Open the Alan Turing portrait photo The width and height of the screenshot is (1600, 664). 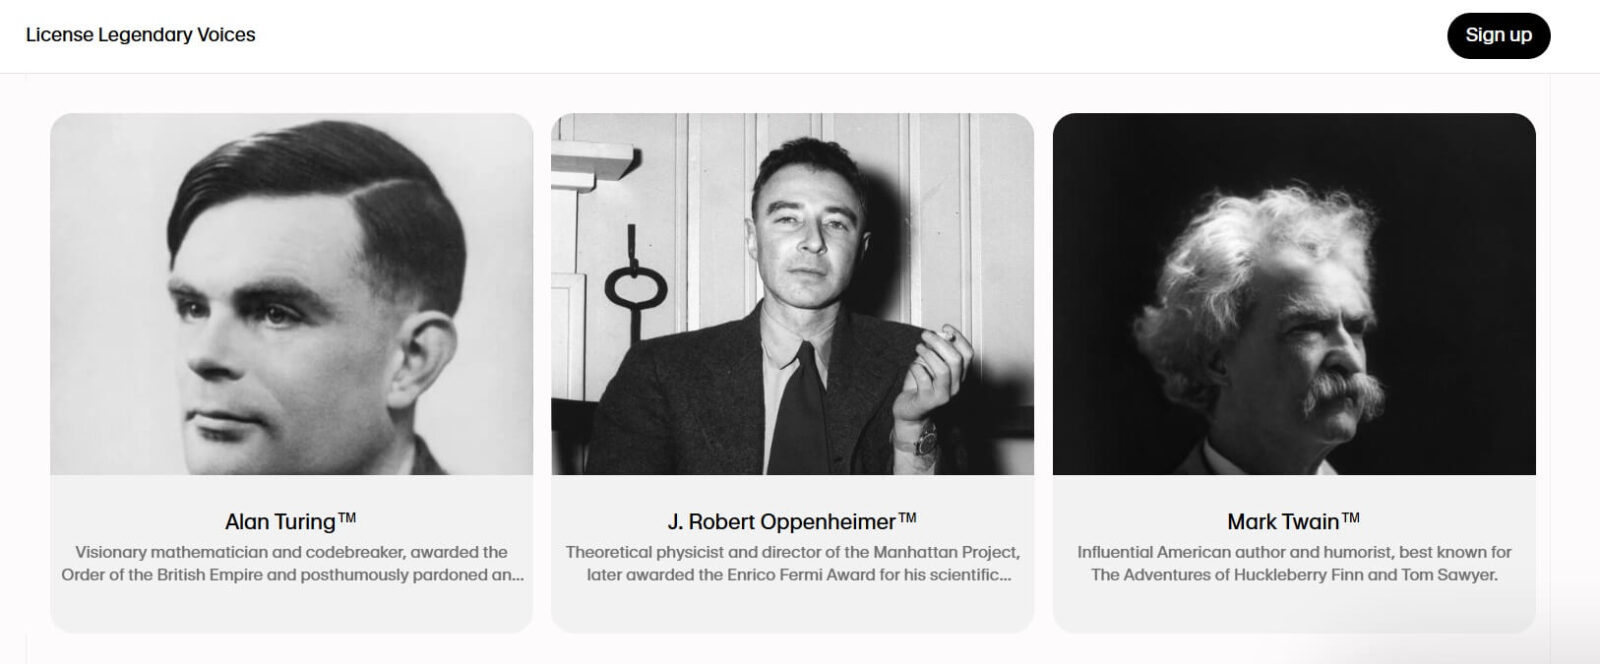(x=291, y=294)
